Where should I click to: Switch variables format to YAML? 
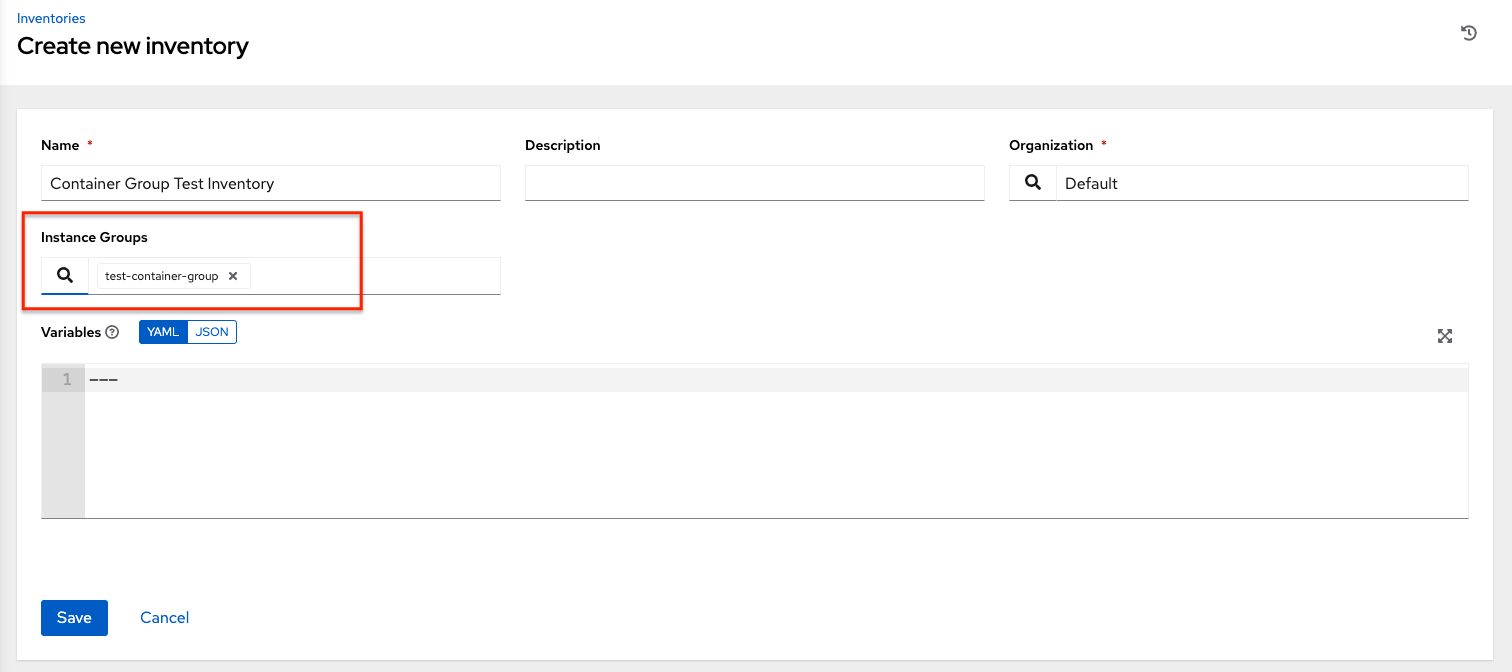coord(163,332)
